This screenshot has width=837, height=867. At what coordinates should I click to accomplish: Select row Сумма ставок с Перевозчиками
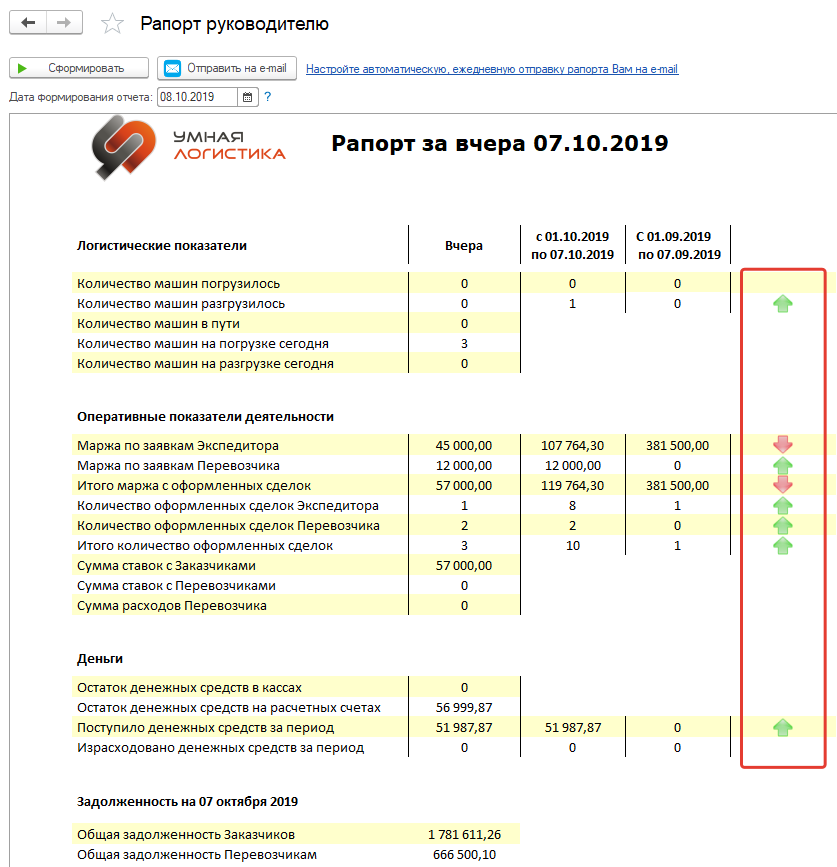tap(176, 586)
